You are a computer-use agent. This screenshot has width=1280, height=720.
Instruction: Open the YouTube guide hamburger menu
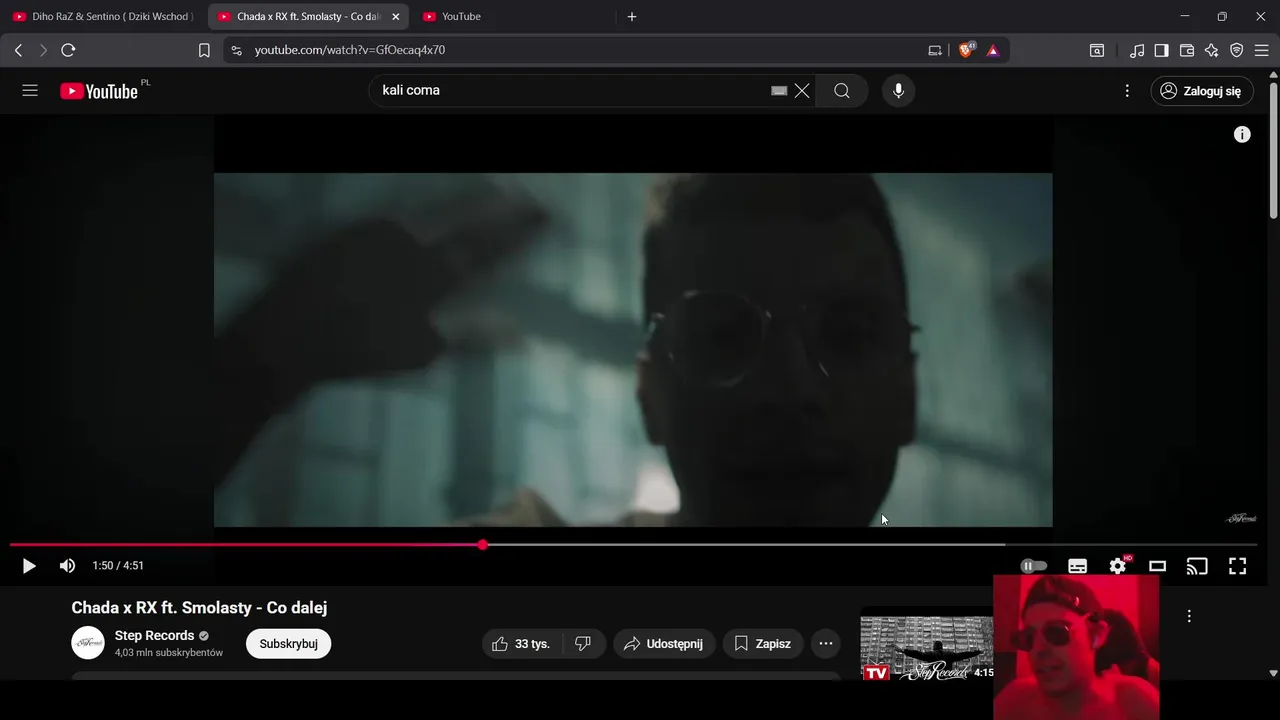click(30, 91)
